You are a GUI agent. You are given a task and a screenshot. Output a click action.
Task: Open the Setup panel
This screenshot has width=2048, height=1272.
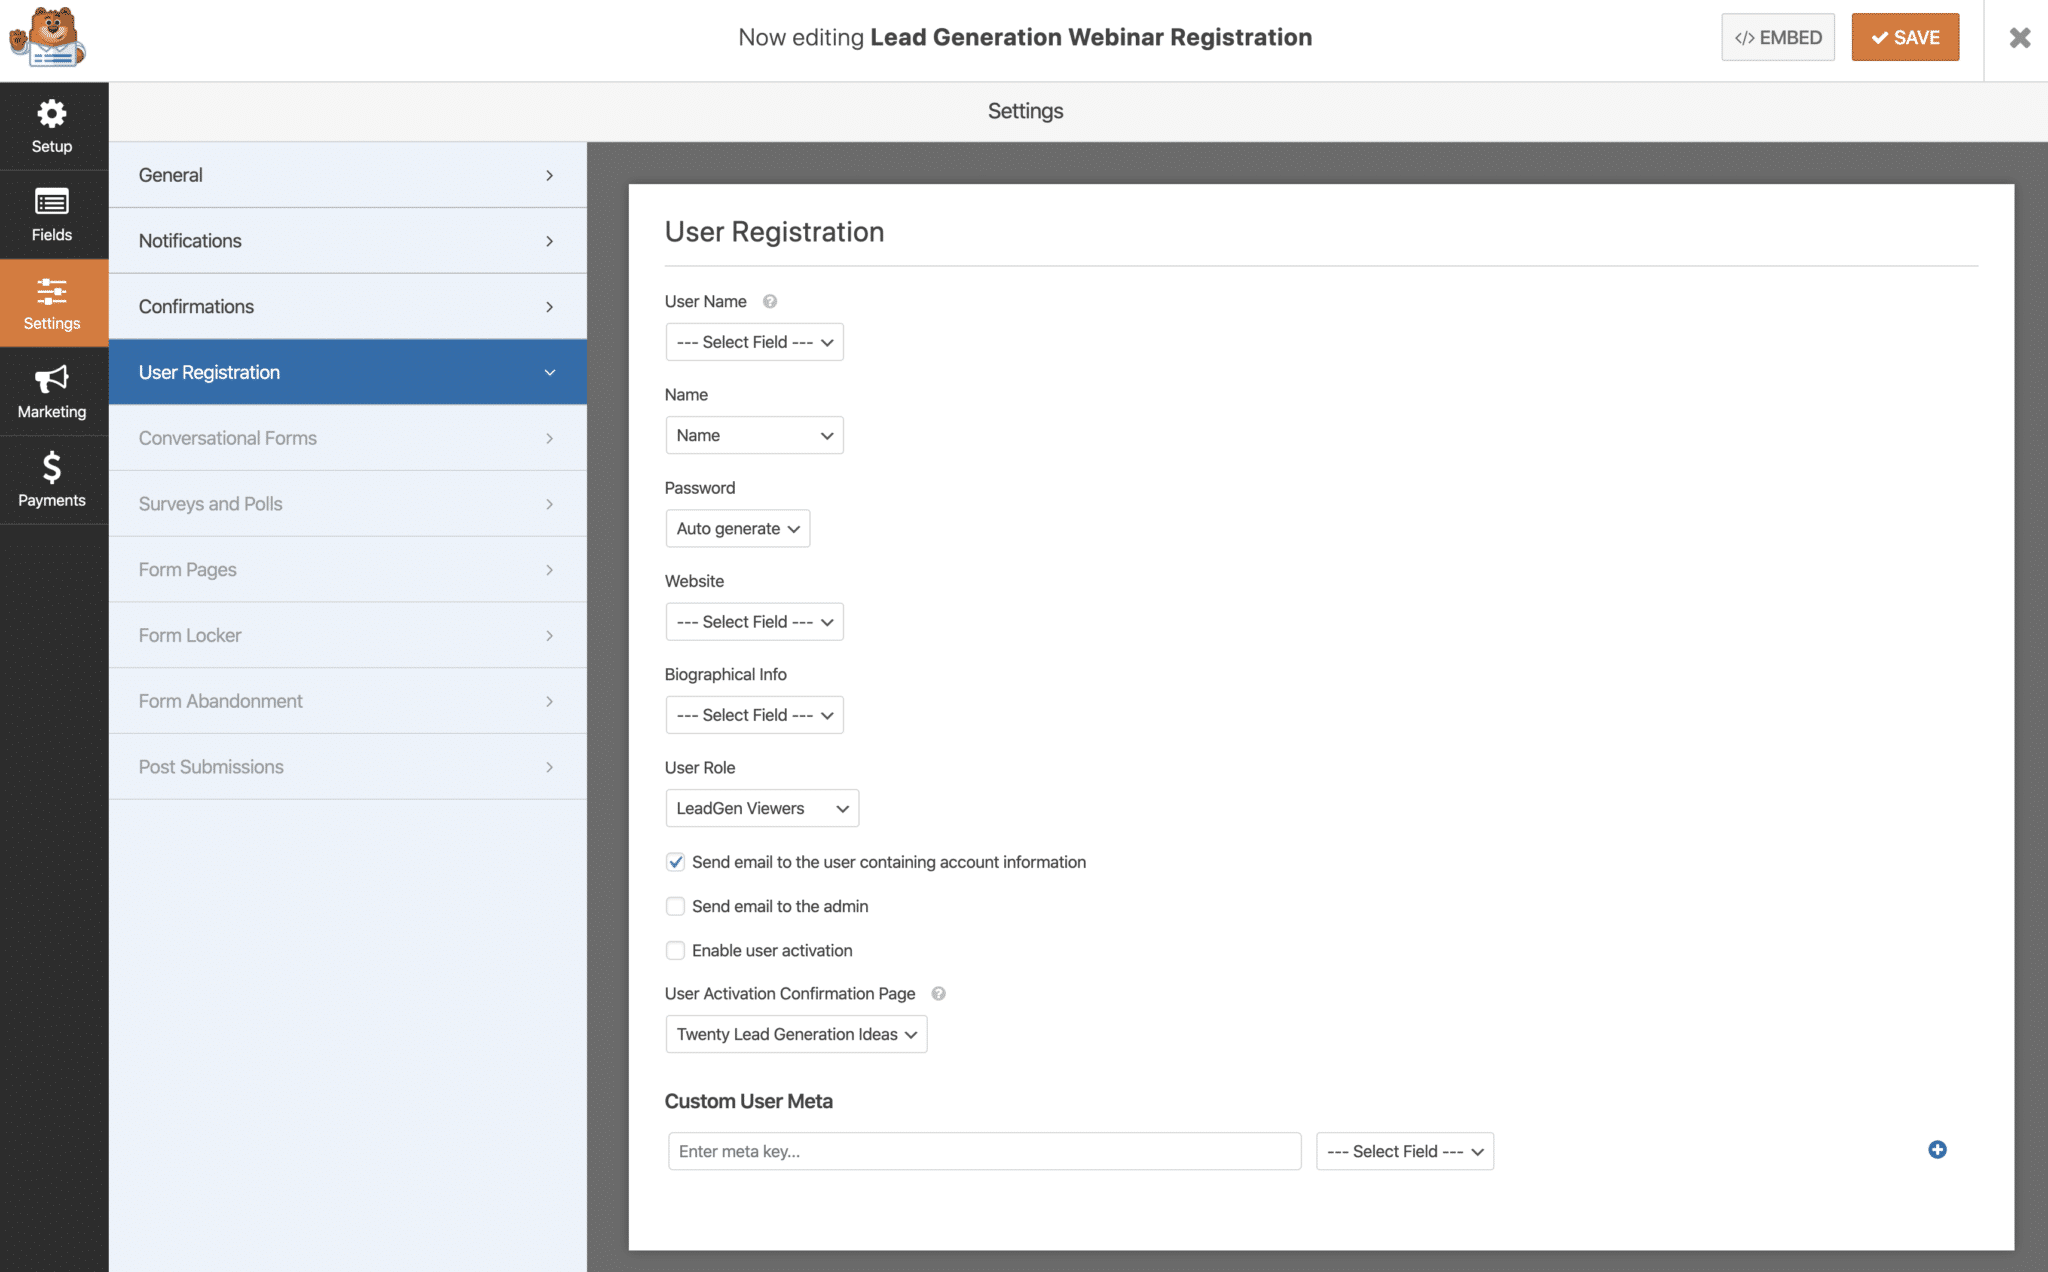point(52,126)
